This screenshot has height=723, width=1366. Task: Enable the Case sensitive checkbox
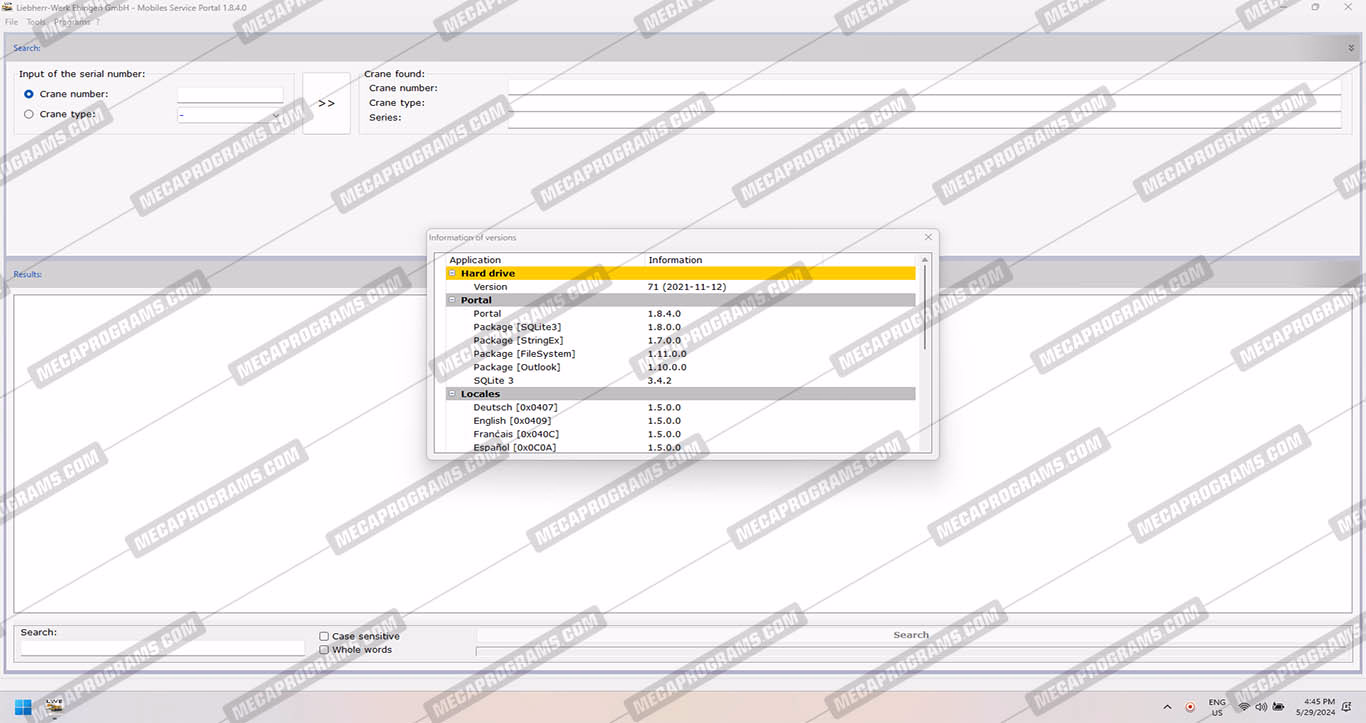pyautogui.click(x=324, y=636)
